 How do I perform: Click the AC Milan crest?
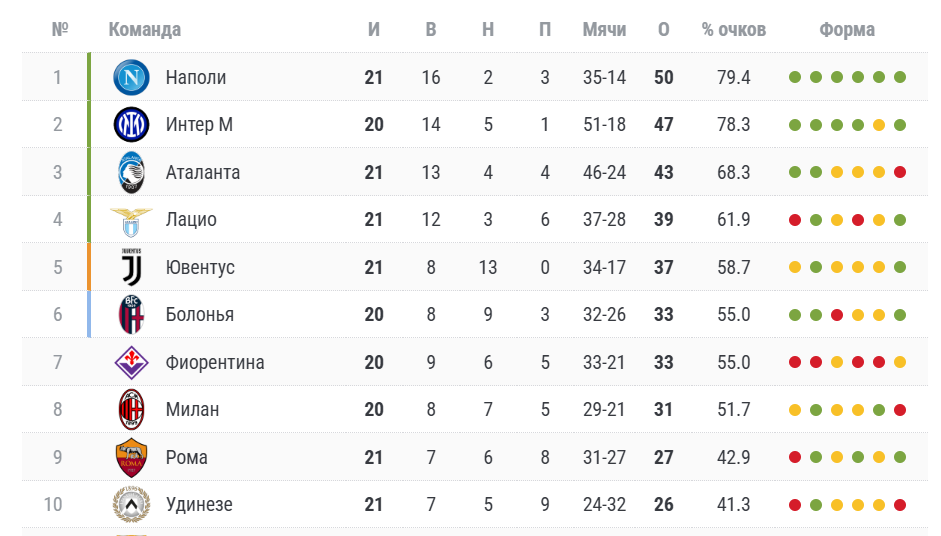pos(131,409)
